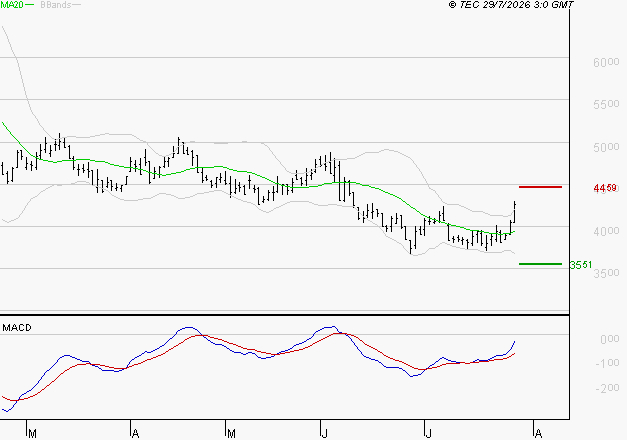Click the 6000 price axis label

click(x=606, y=62)
